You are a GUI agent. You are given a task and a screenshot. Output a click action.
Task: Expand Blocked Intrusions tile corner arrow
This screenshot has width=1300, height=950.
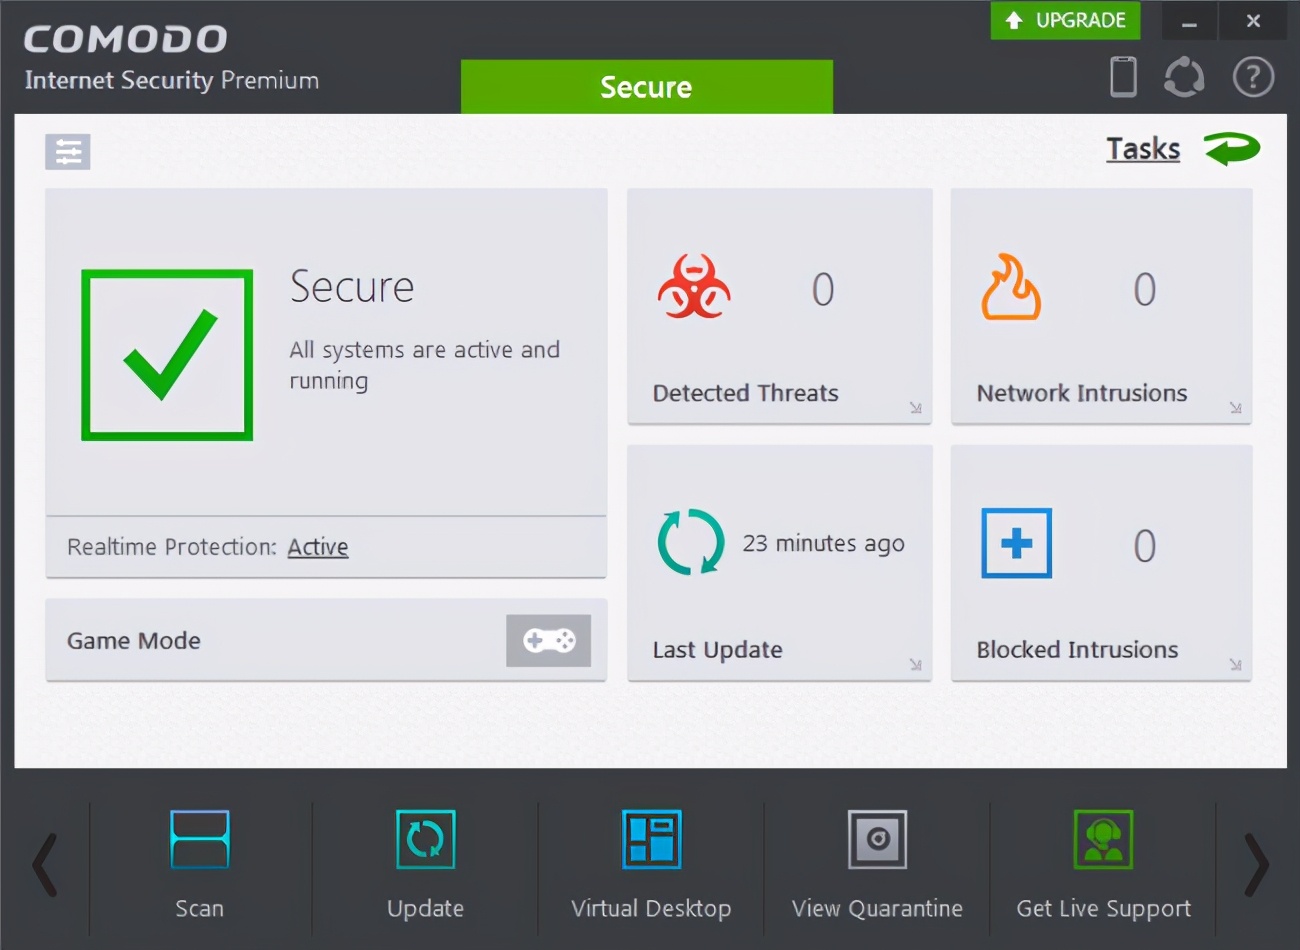[1236, 664]
